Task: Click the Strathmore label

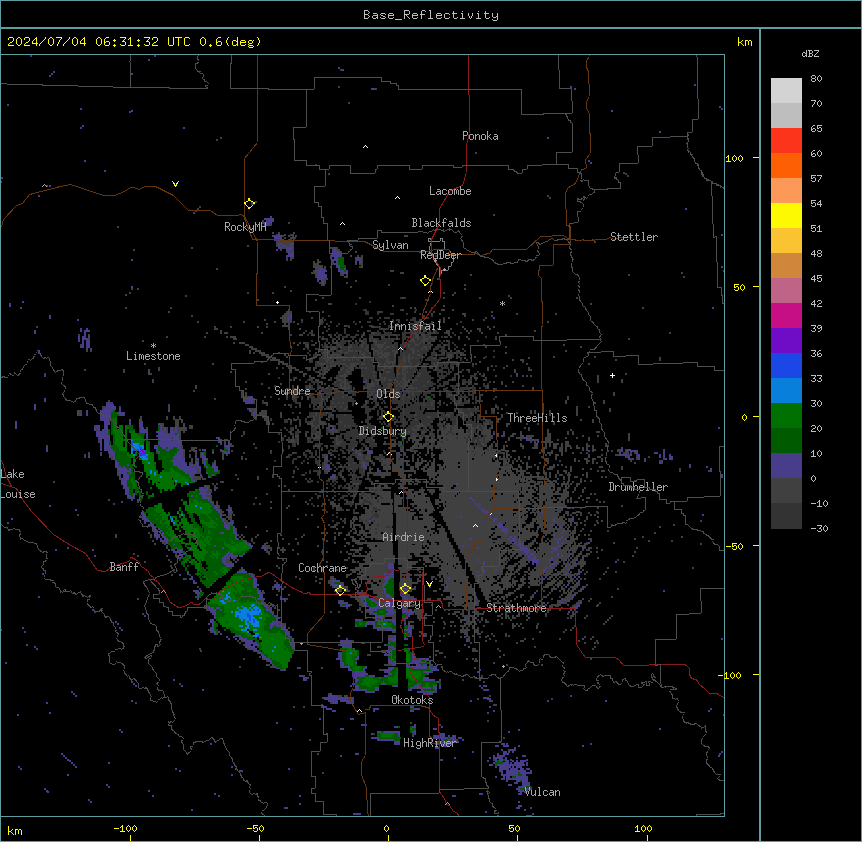Action: (x=516, y=608)
